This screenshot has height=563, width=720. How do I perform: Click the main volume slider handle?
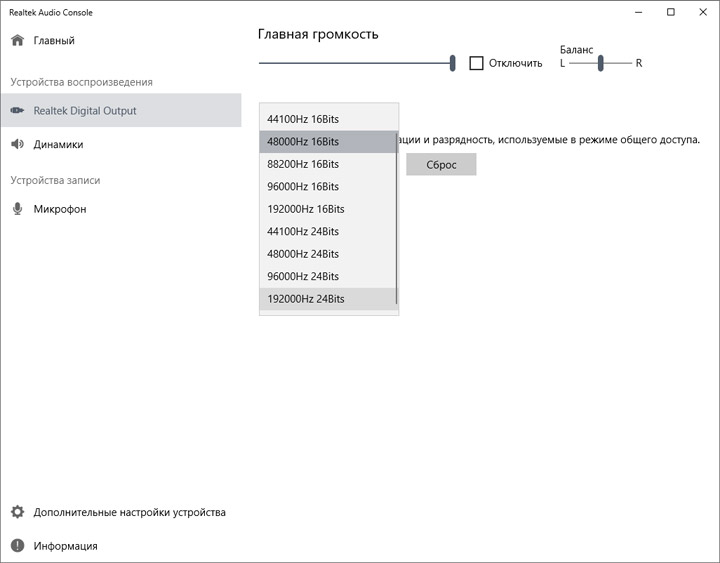point(453,63)
